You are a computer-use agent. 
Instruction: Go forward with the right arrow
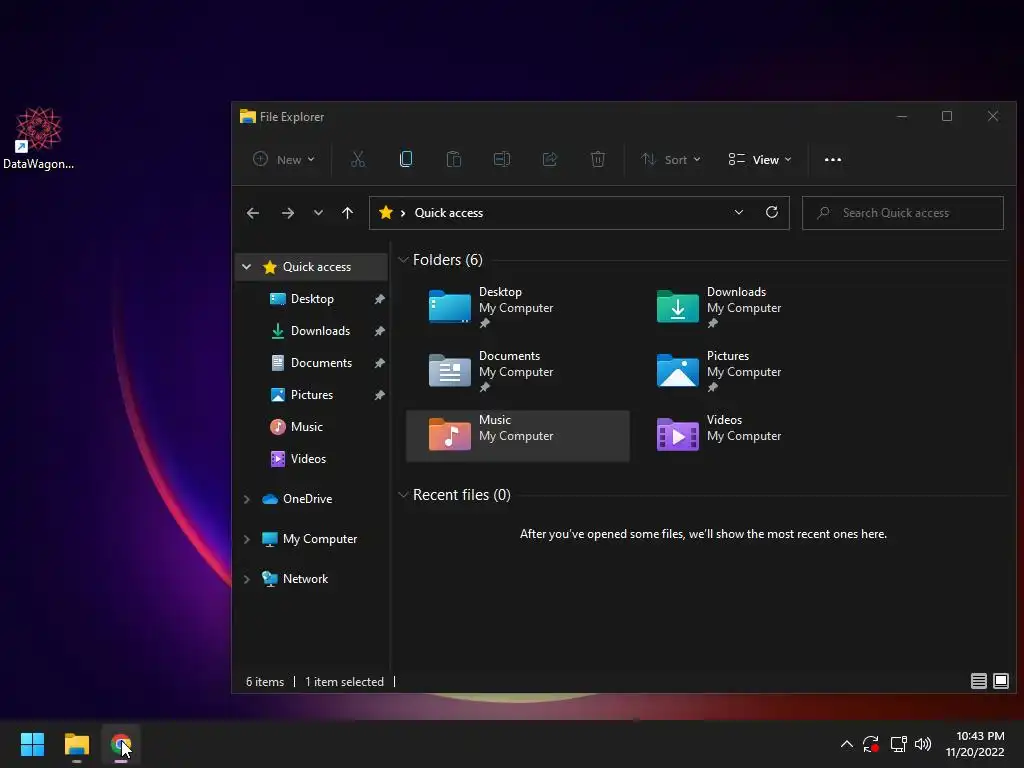[x=287, y=213]
